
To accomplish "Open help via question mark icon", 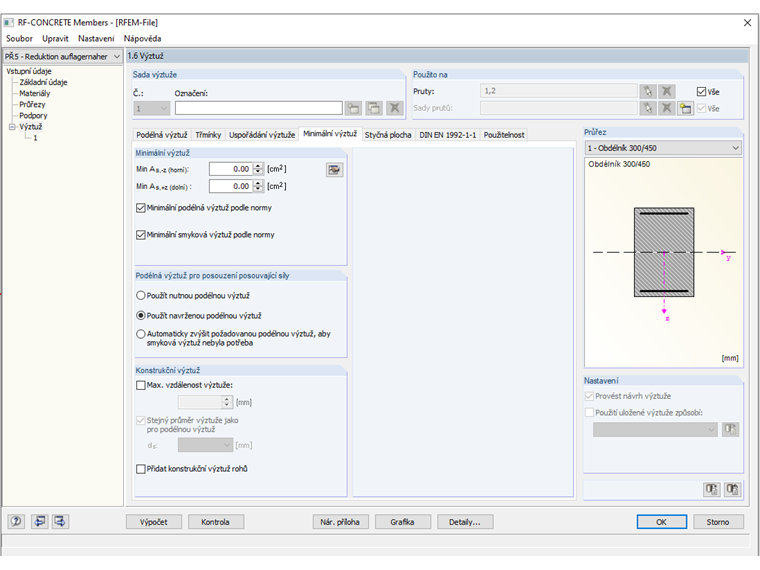I will click(16, 522).
